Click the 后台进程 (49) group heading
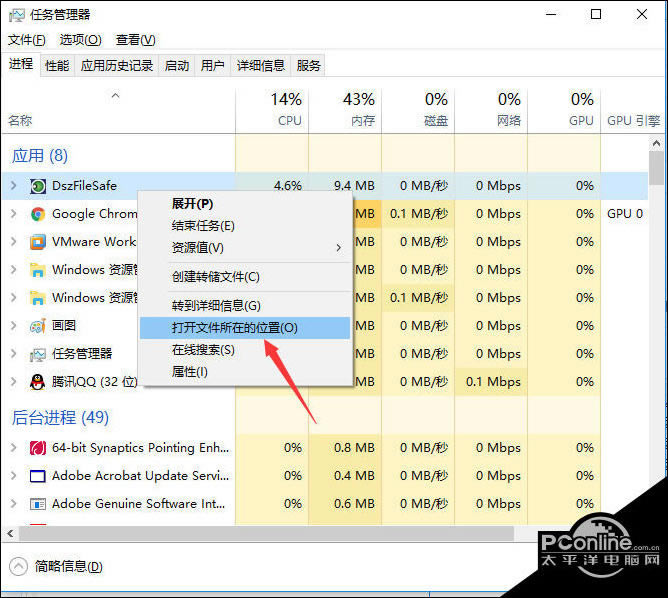 tap(60, 417)
